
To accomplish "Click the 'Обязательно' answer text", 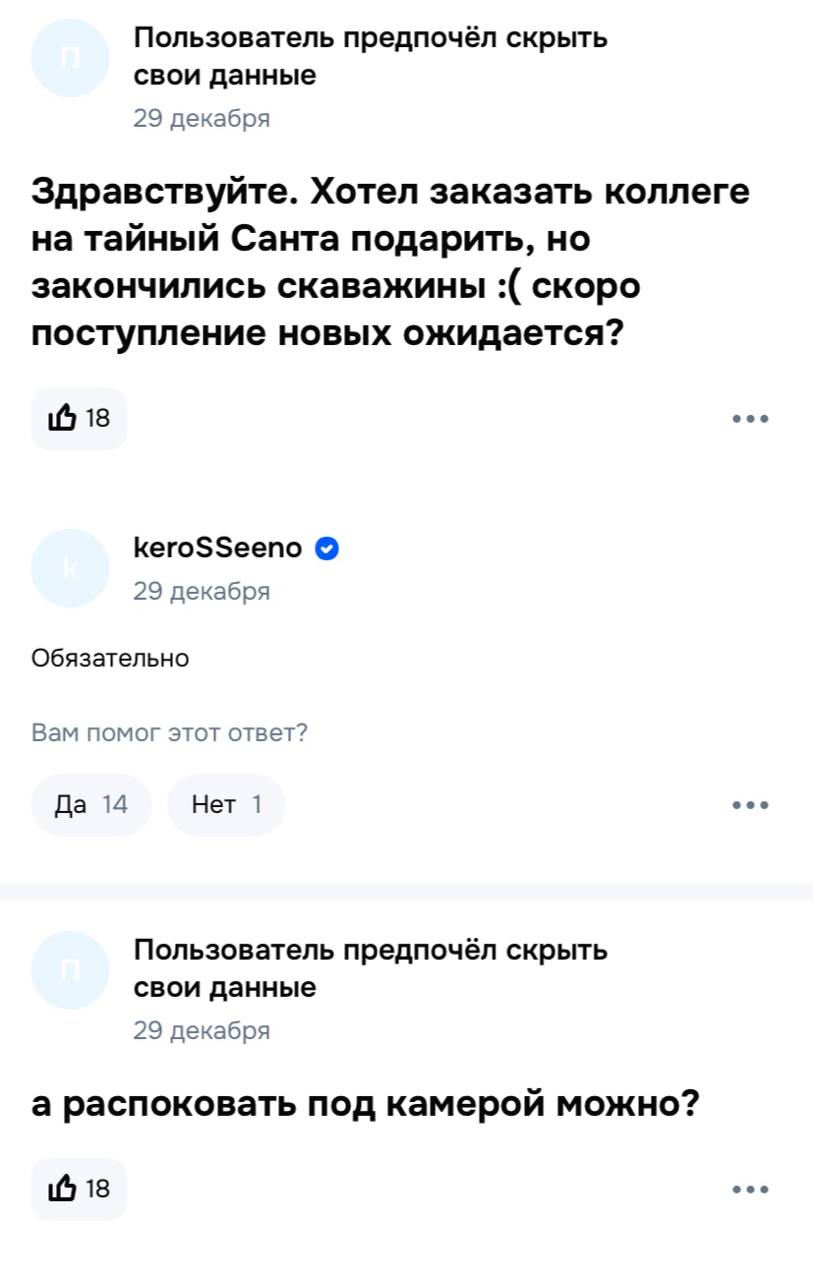I will [x=110, y=658].
